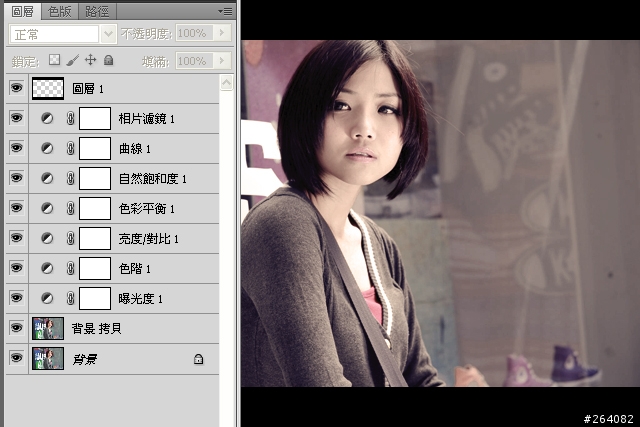Select layer name 曝光度 1
Screen dimensions: 640x427
(x=141, y=299)
